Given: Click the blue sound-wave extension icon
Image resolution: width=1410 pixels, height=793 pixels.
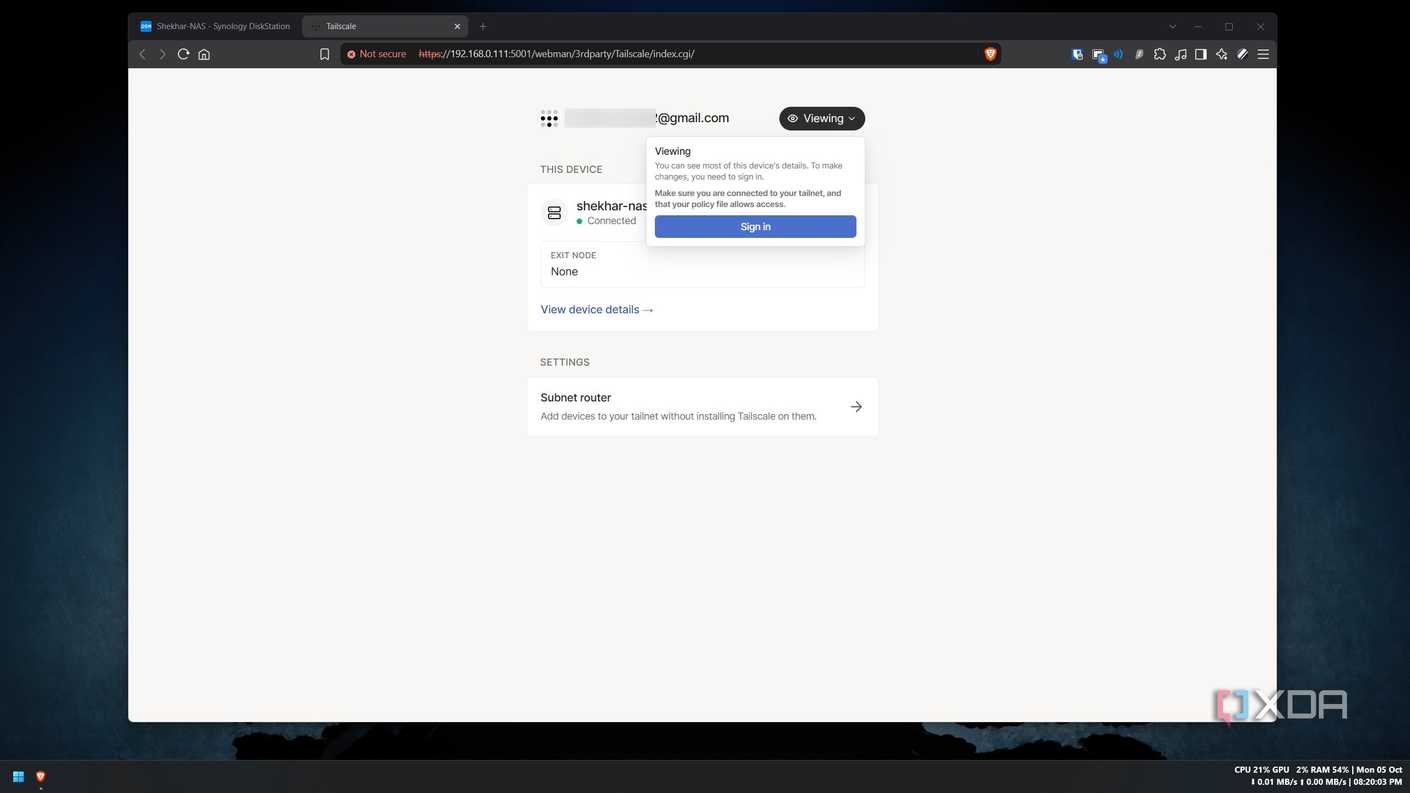Looking at the screenshot, I should [1118, 54].
